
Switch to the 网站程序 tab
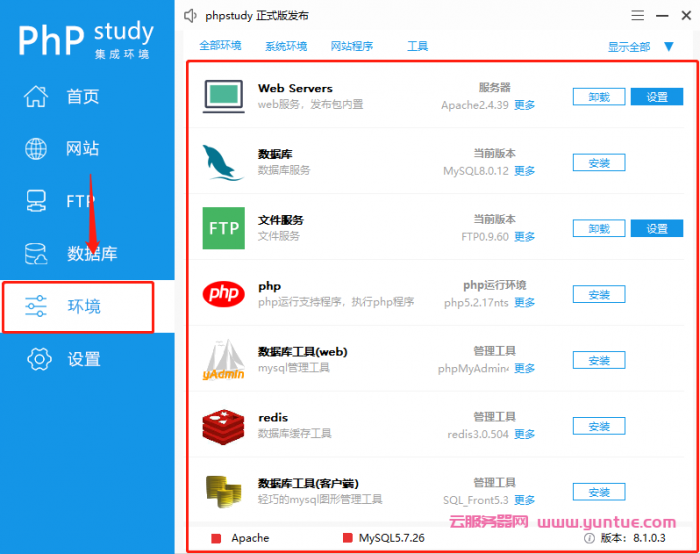click(x=352, y=46)
